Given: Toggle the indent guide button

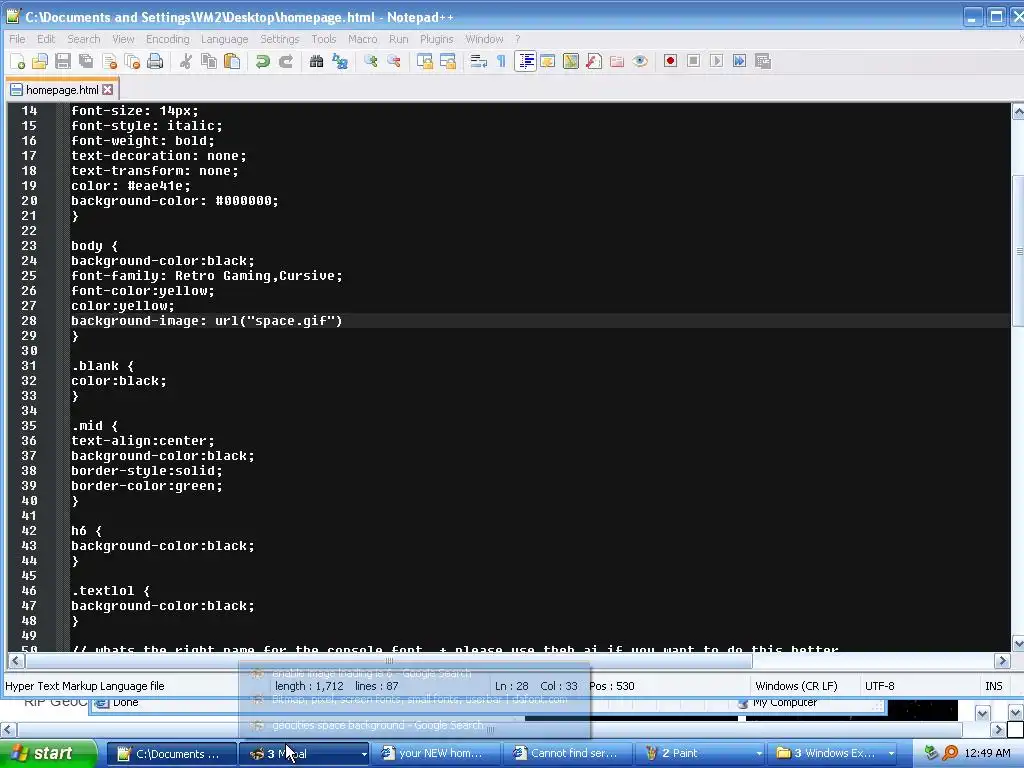Looking at the screenshot, I should (x=525, y=61).
